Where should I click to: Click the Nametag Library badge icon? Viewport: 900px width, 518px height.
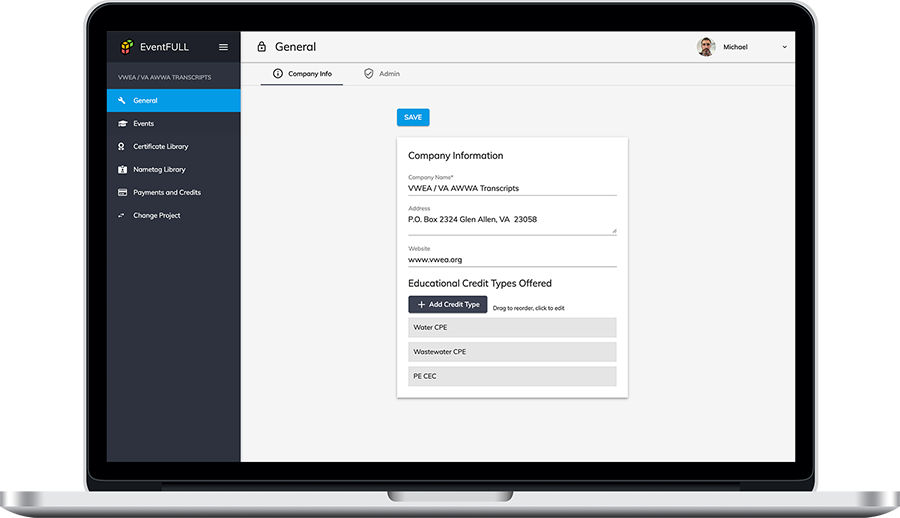point(121,170)
